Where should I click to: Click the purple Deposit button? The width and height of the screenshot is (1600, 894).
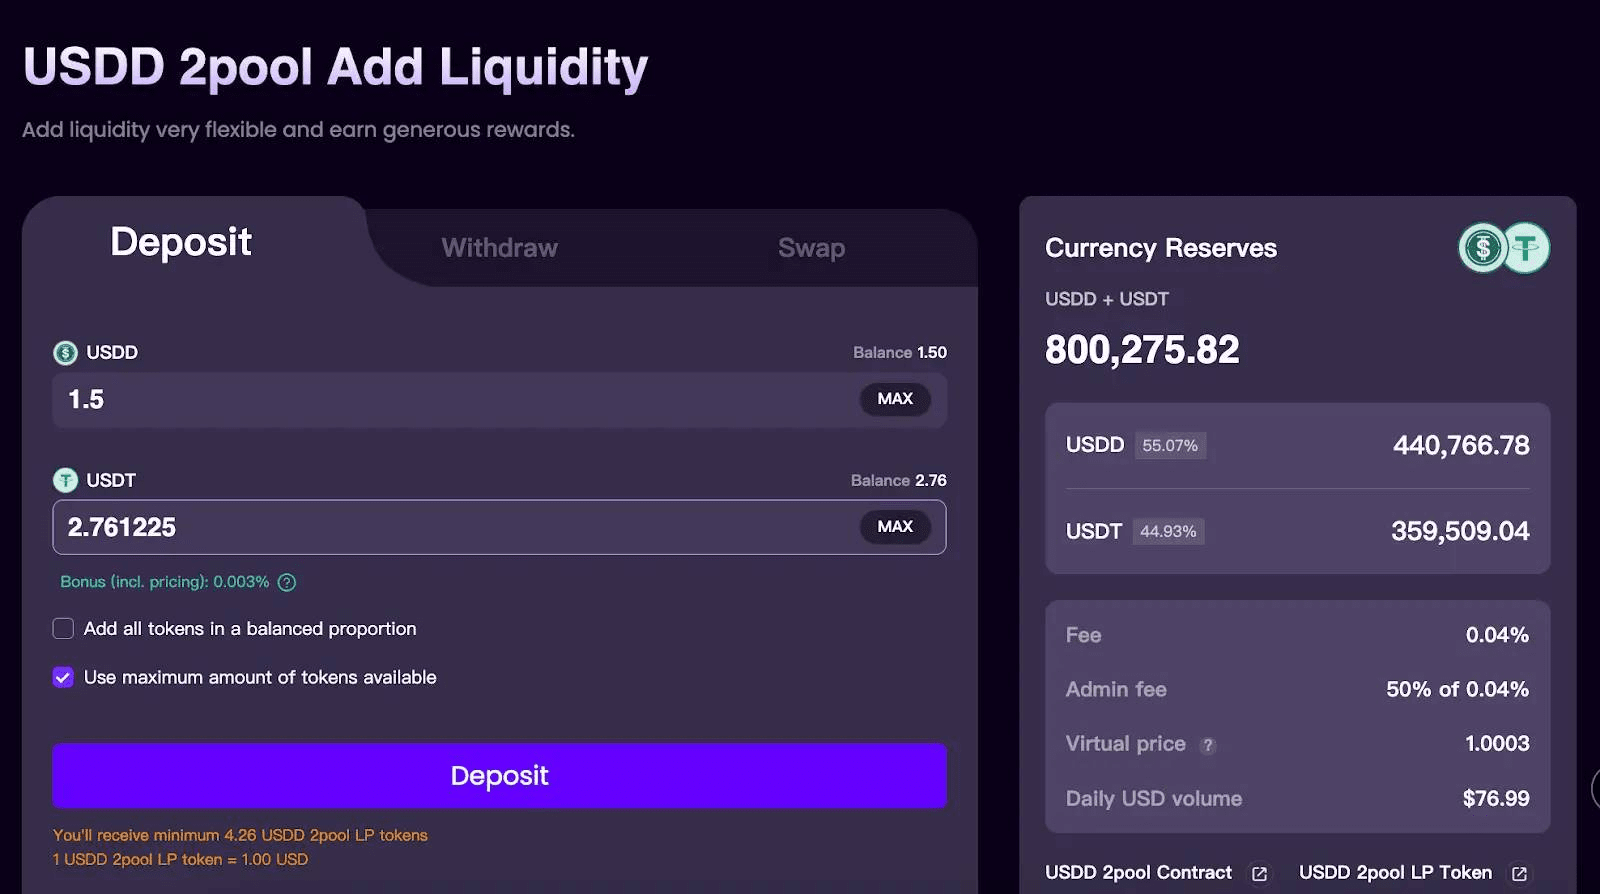coord(500,776)
